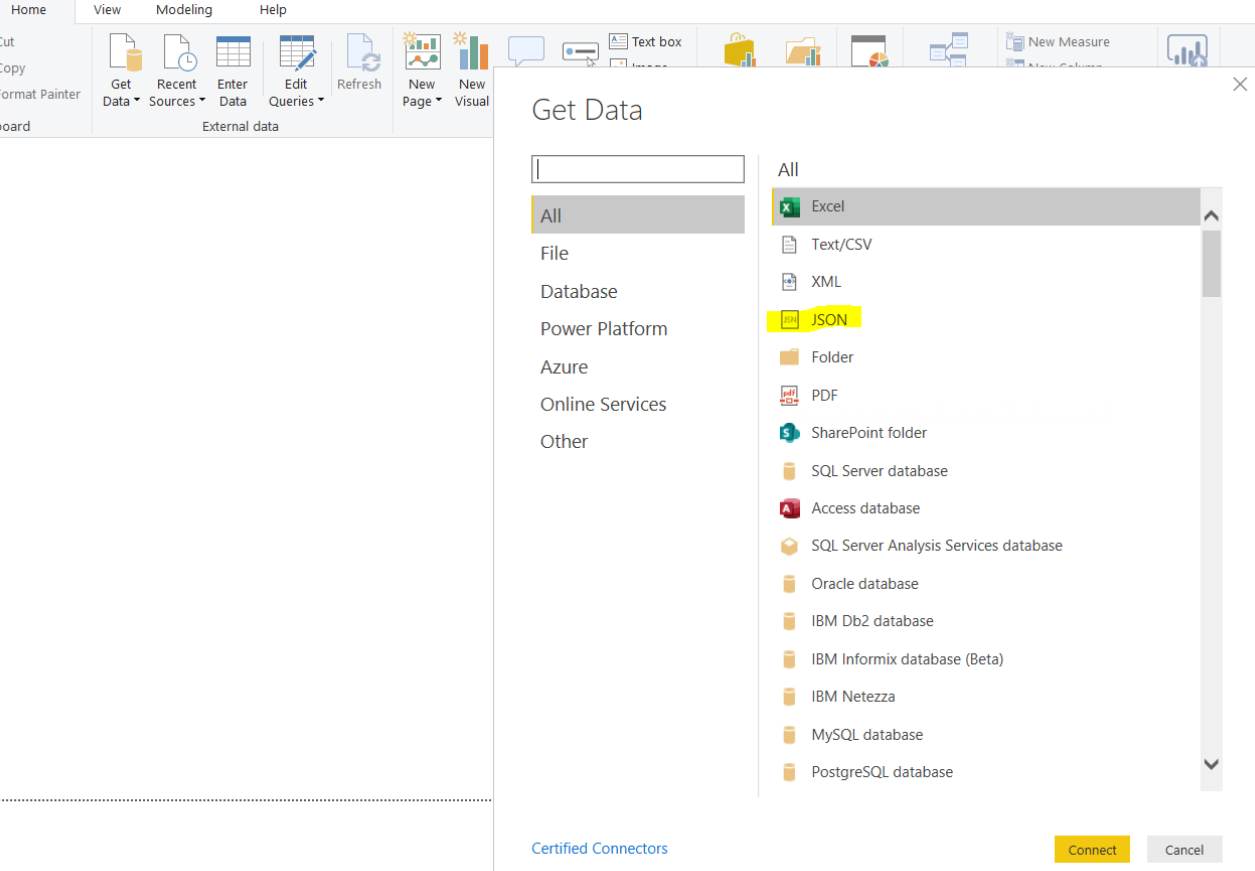Open the View ribbon tab
This screenshot has height=871, width=1255.
(x=107, y=10)
